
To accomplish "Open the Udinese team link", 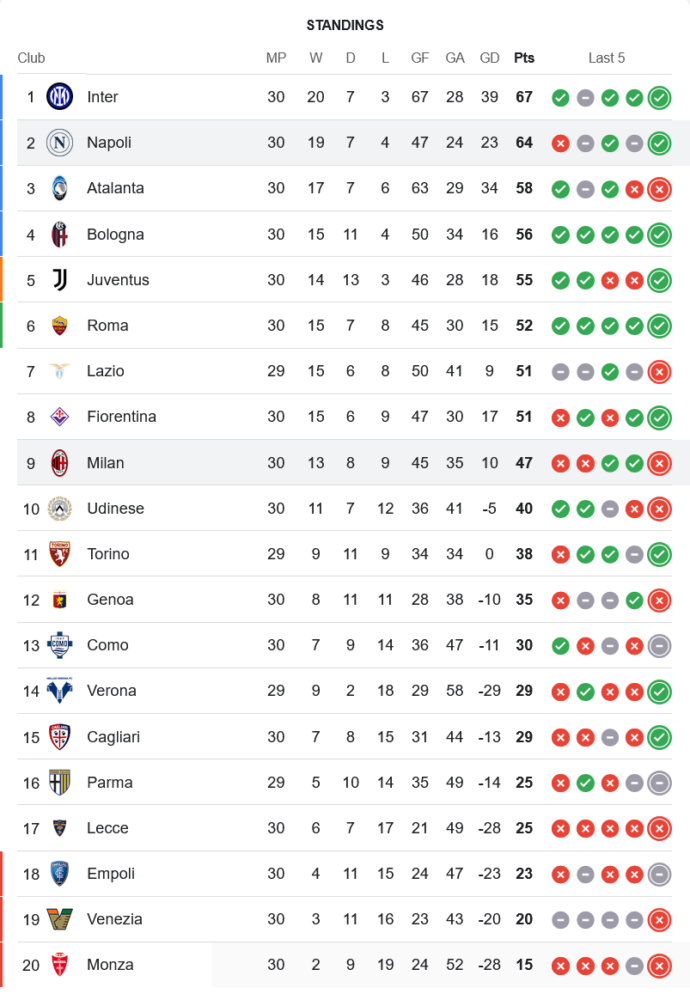I will tap(115, 509).
